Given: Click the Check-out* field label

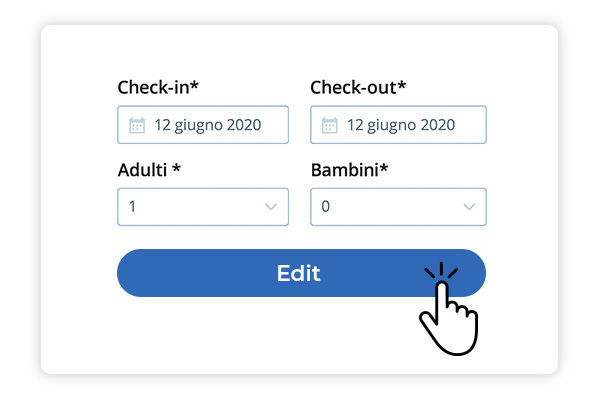Looking at the screenshot, I should pyautogui.click(x=358, y=87).
